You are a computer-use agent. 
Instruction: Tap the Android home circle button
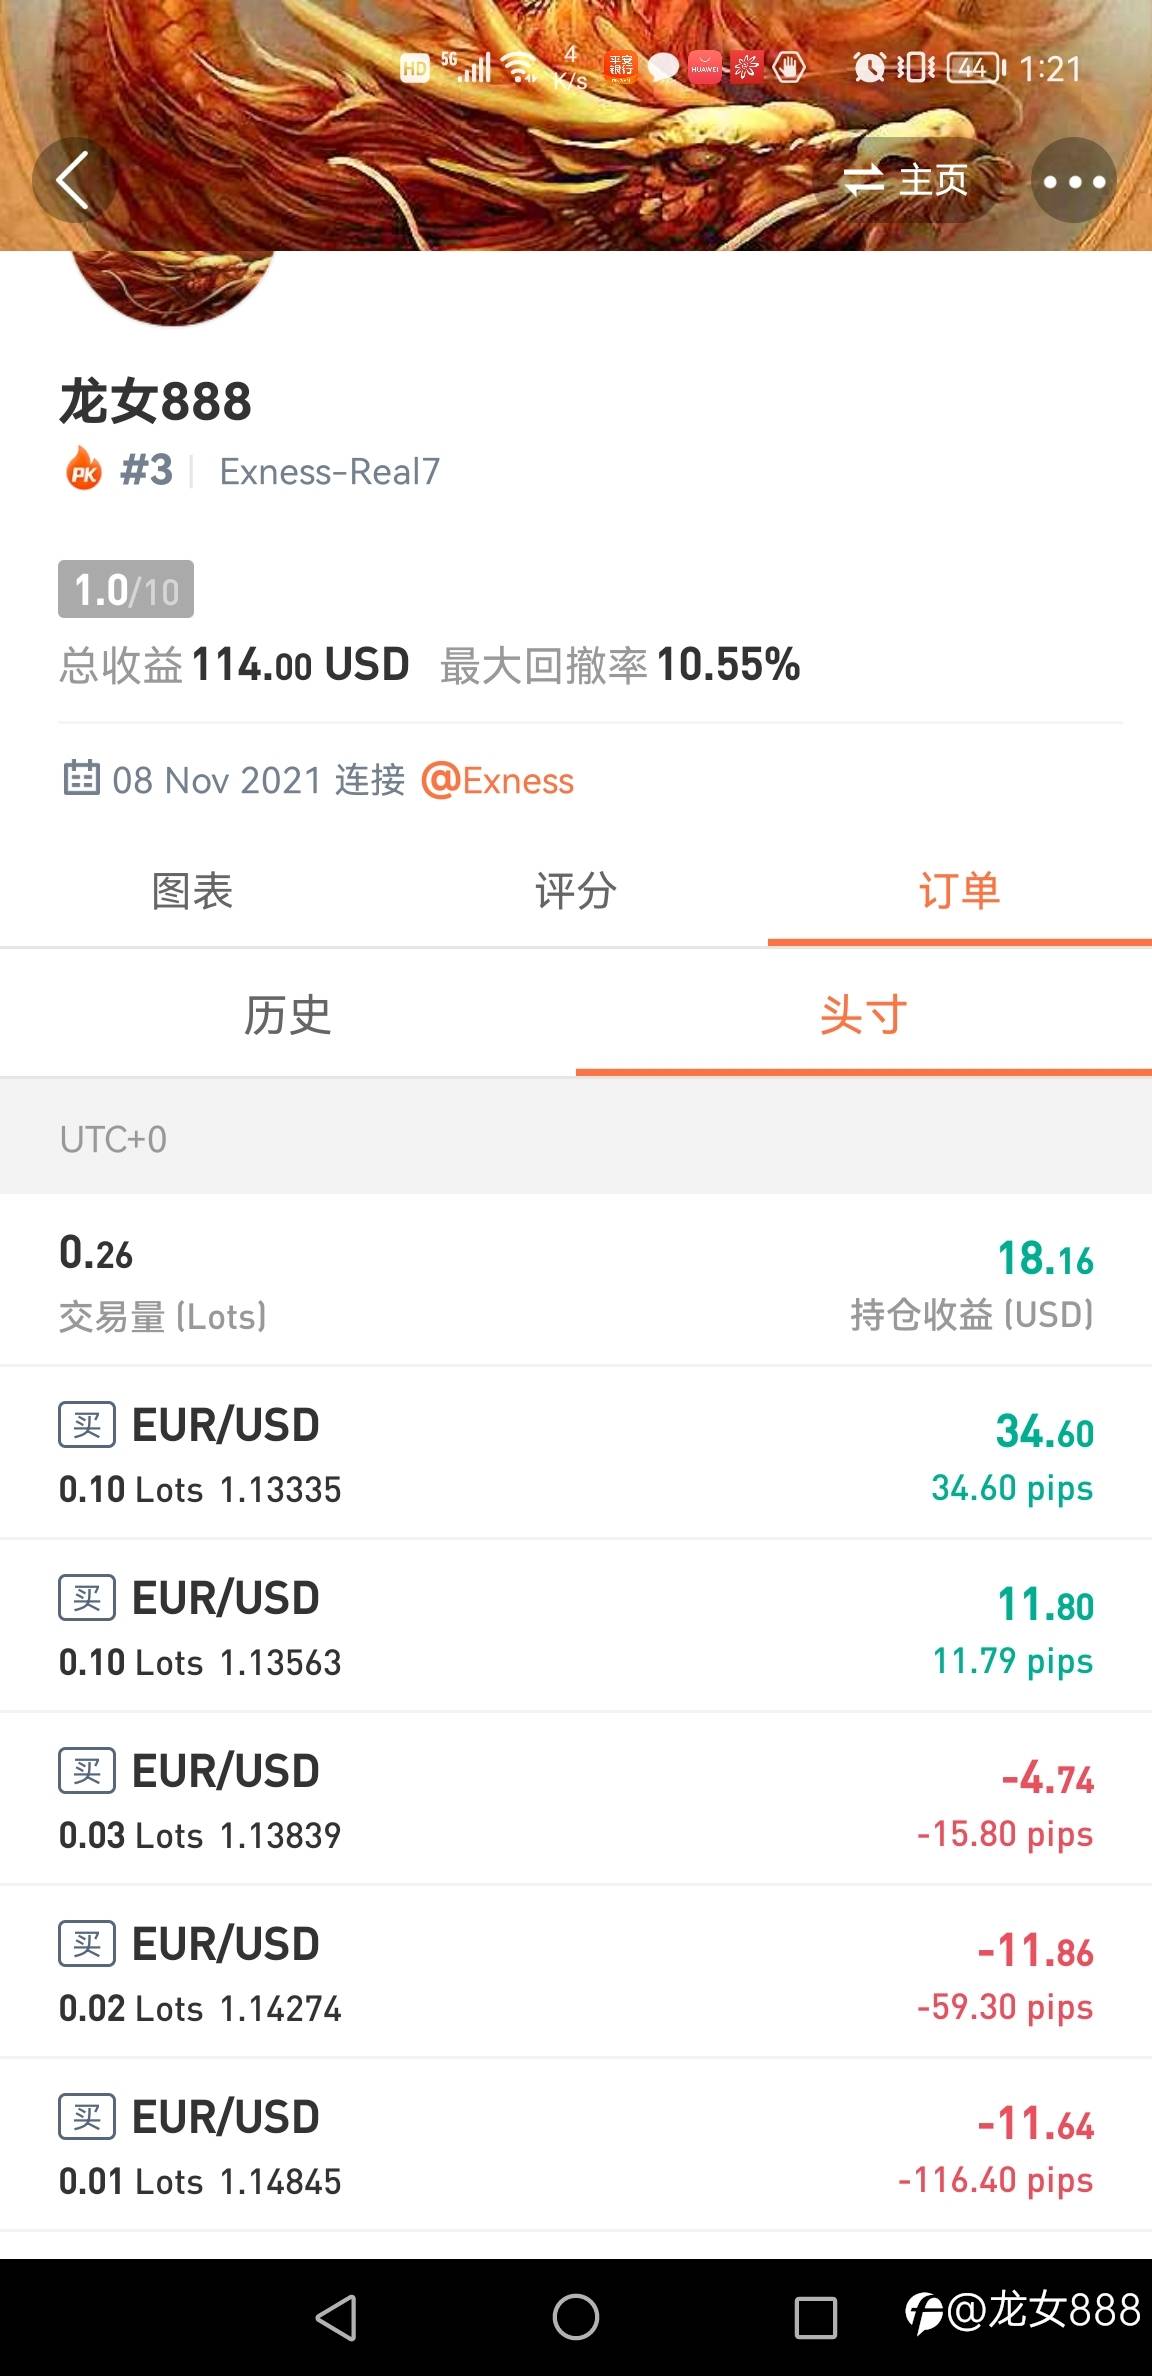click(576, 2317)
